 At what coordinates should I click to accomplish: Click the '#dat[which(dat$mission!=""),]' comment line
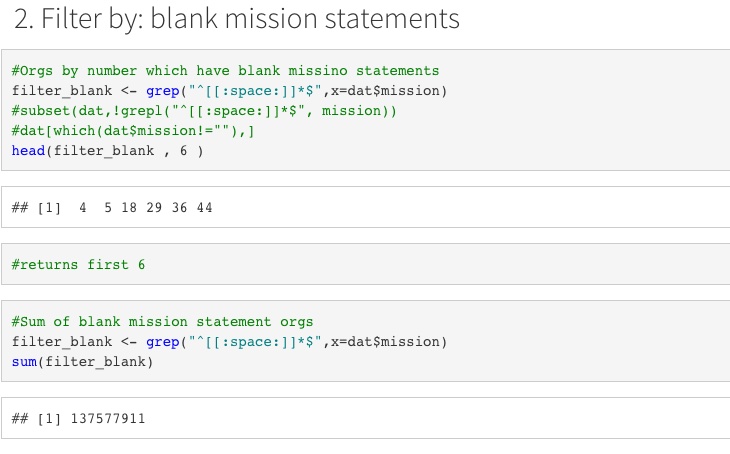coord(133,131)
